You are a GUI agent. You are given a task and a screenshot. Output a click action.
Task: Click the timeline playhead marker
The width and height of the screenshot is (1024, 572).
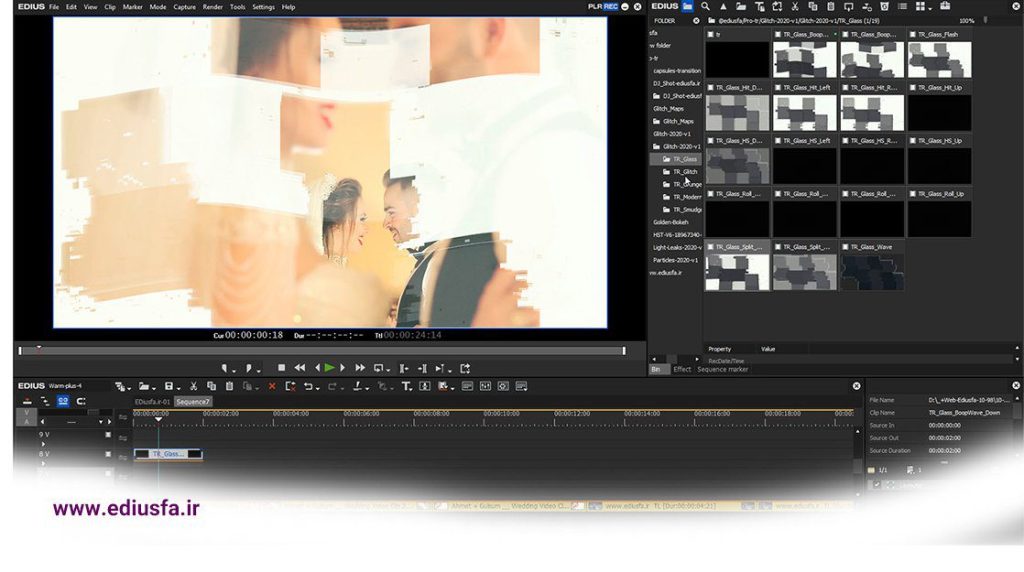point(158,419)
